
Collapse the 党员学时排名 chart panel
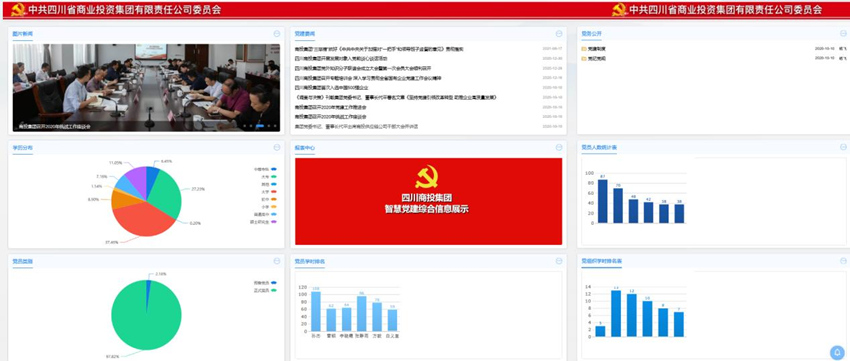(559, 261)
